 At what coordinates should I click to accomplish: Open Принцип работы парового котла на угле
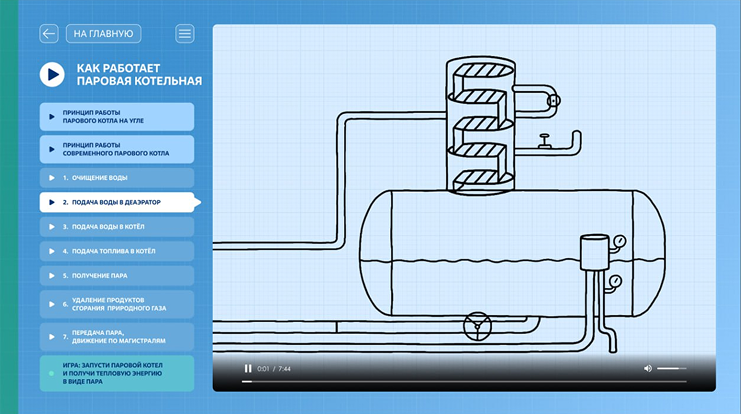pos(117,116)
